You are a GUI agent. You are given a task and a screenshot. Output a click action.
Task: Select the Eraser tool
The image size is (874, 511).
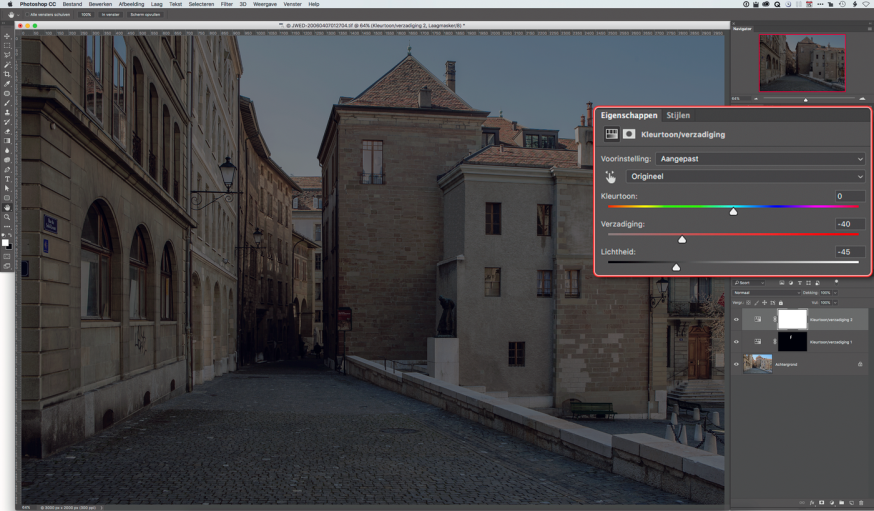(7, 131)
